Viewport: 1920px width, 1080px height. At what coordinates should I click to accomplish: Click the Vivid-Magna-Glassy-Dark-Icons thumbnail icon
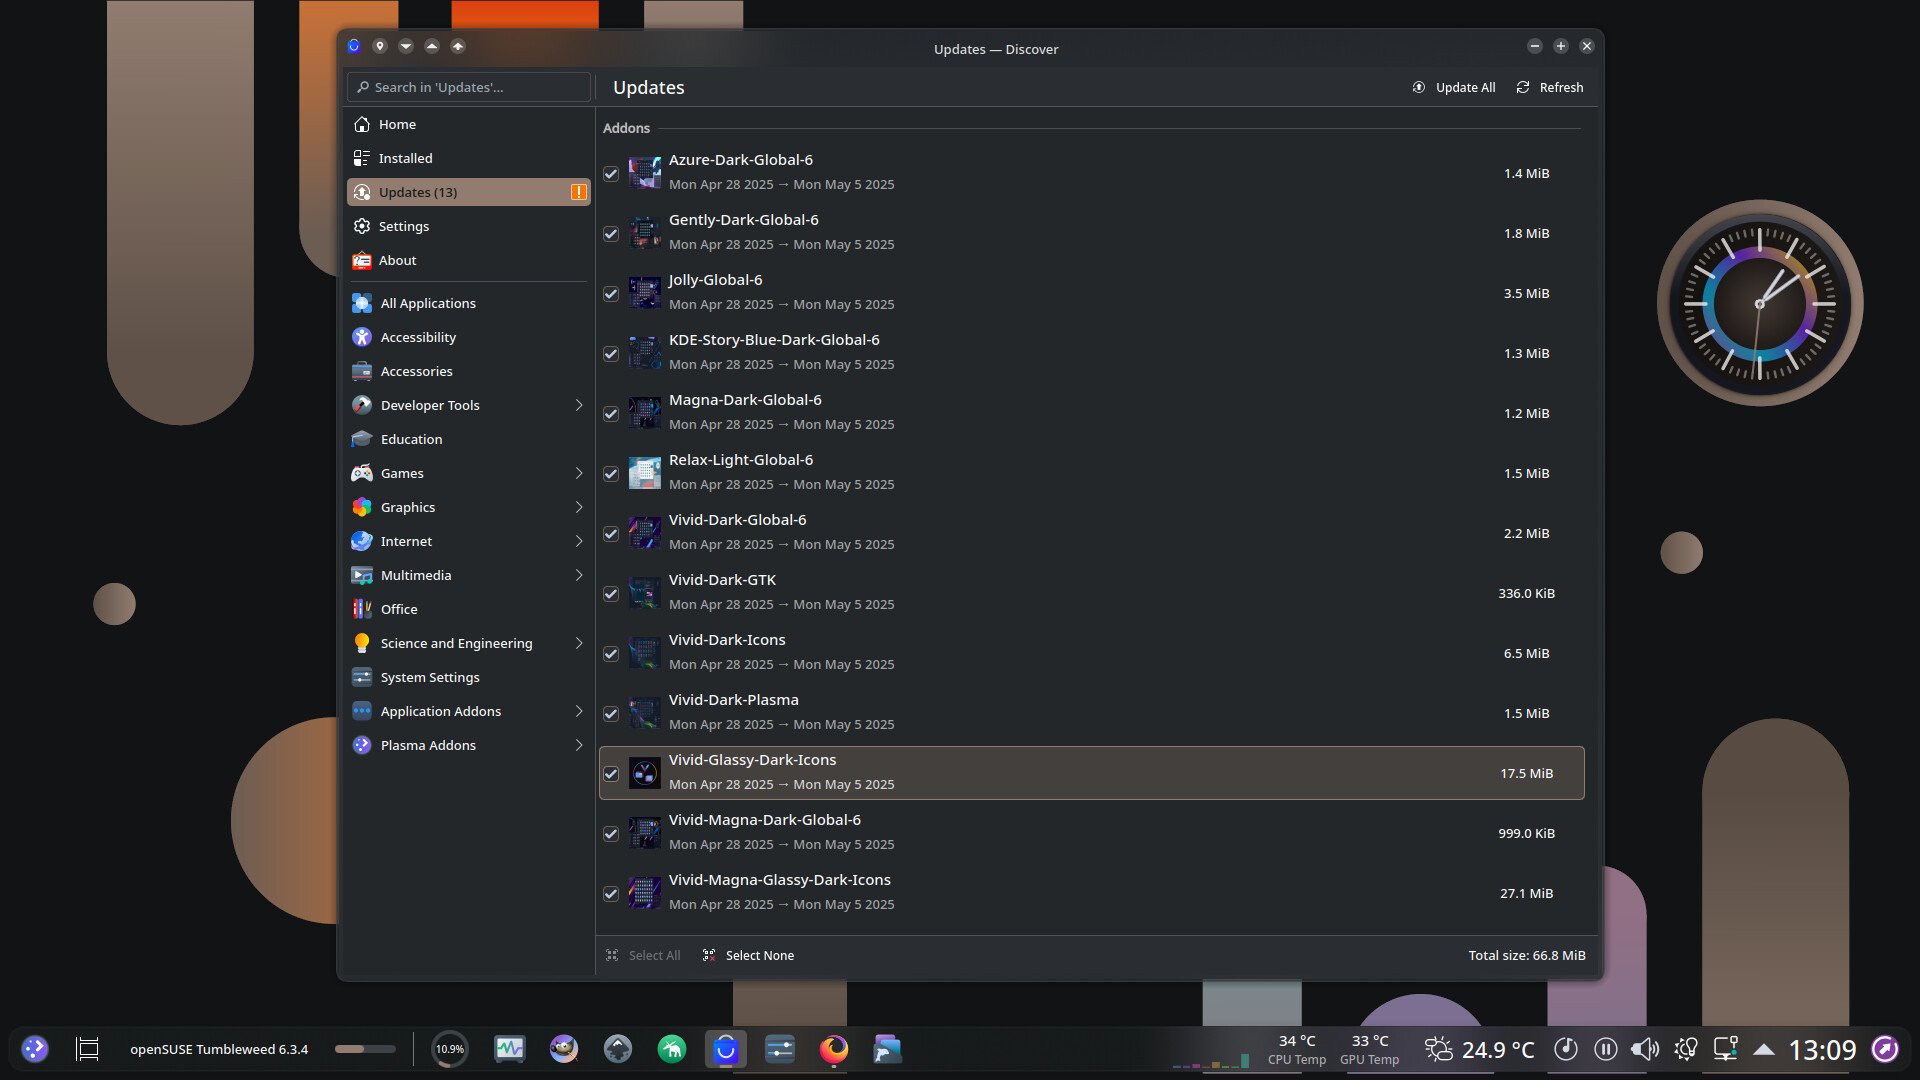pos(644,893)
